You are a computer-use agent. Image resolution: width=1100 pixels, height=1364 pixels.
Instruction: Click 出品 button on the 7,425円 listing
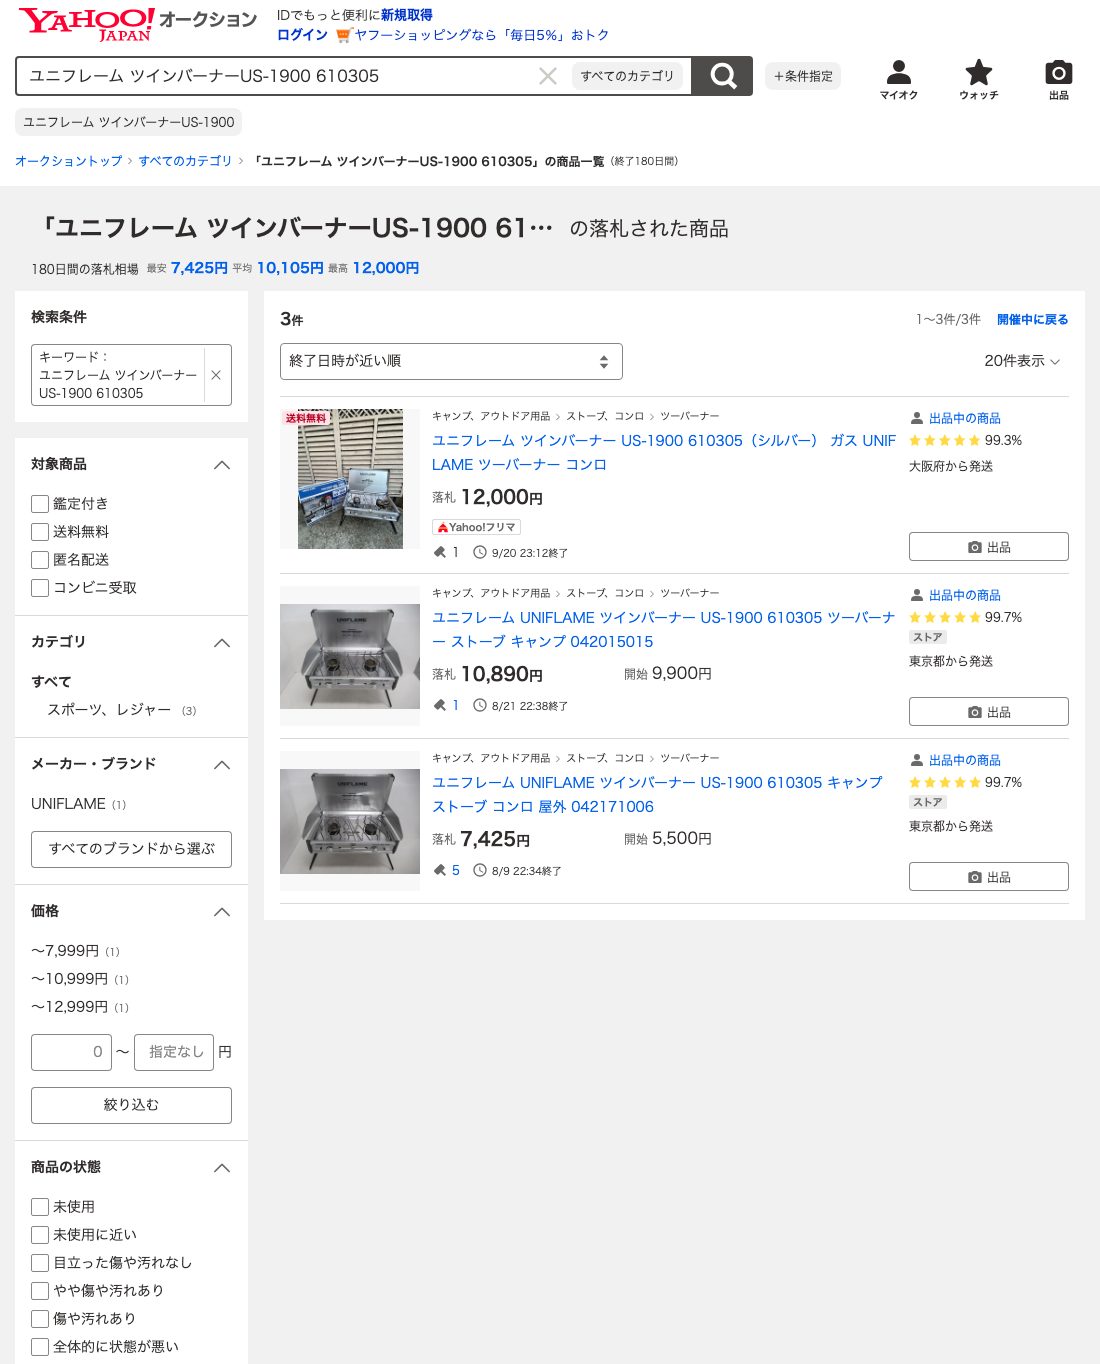coord(988,877)
